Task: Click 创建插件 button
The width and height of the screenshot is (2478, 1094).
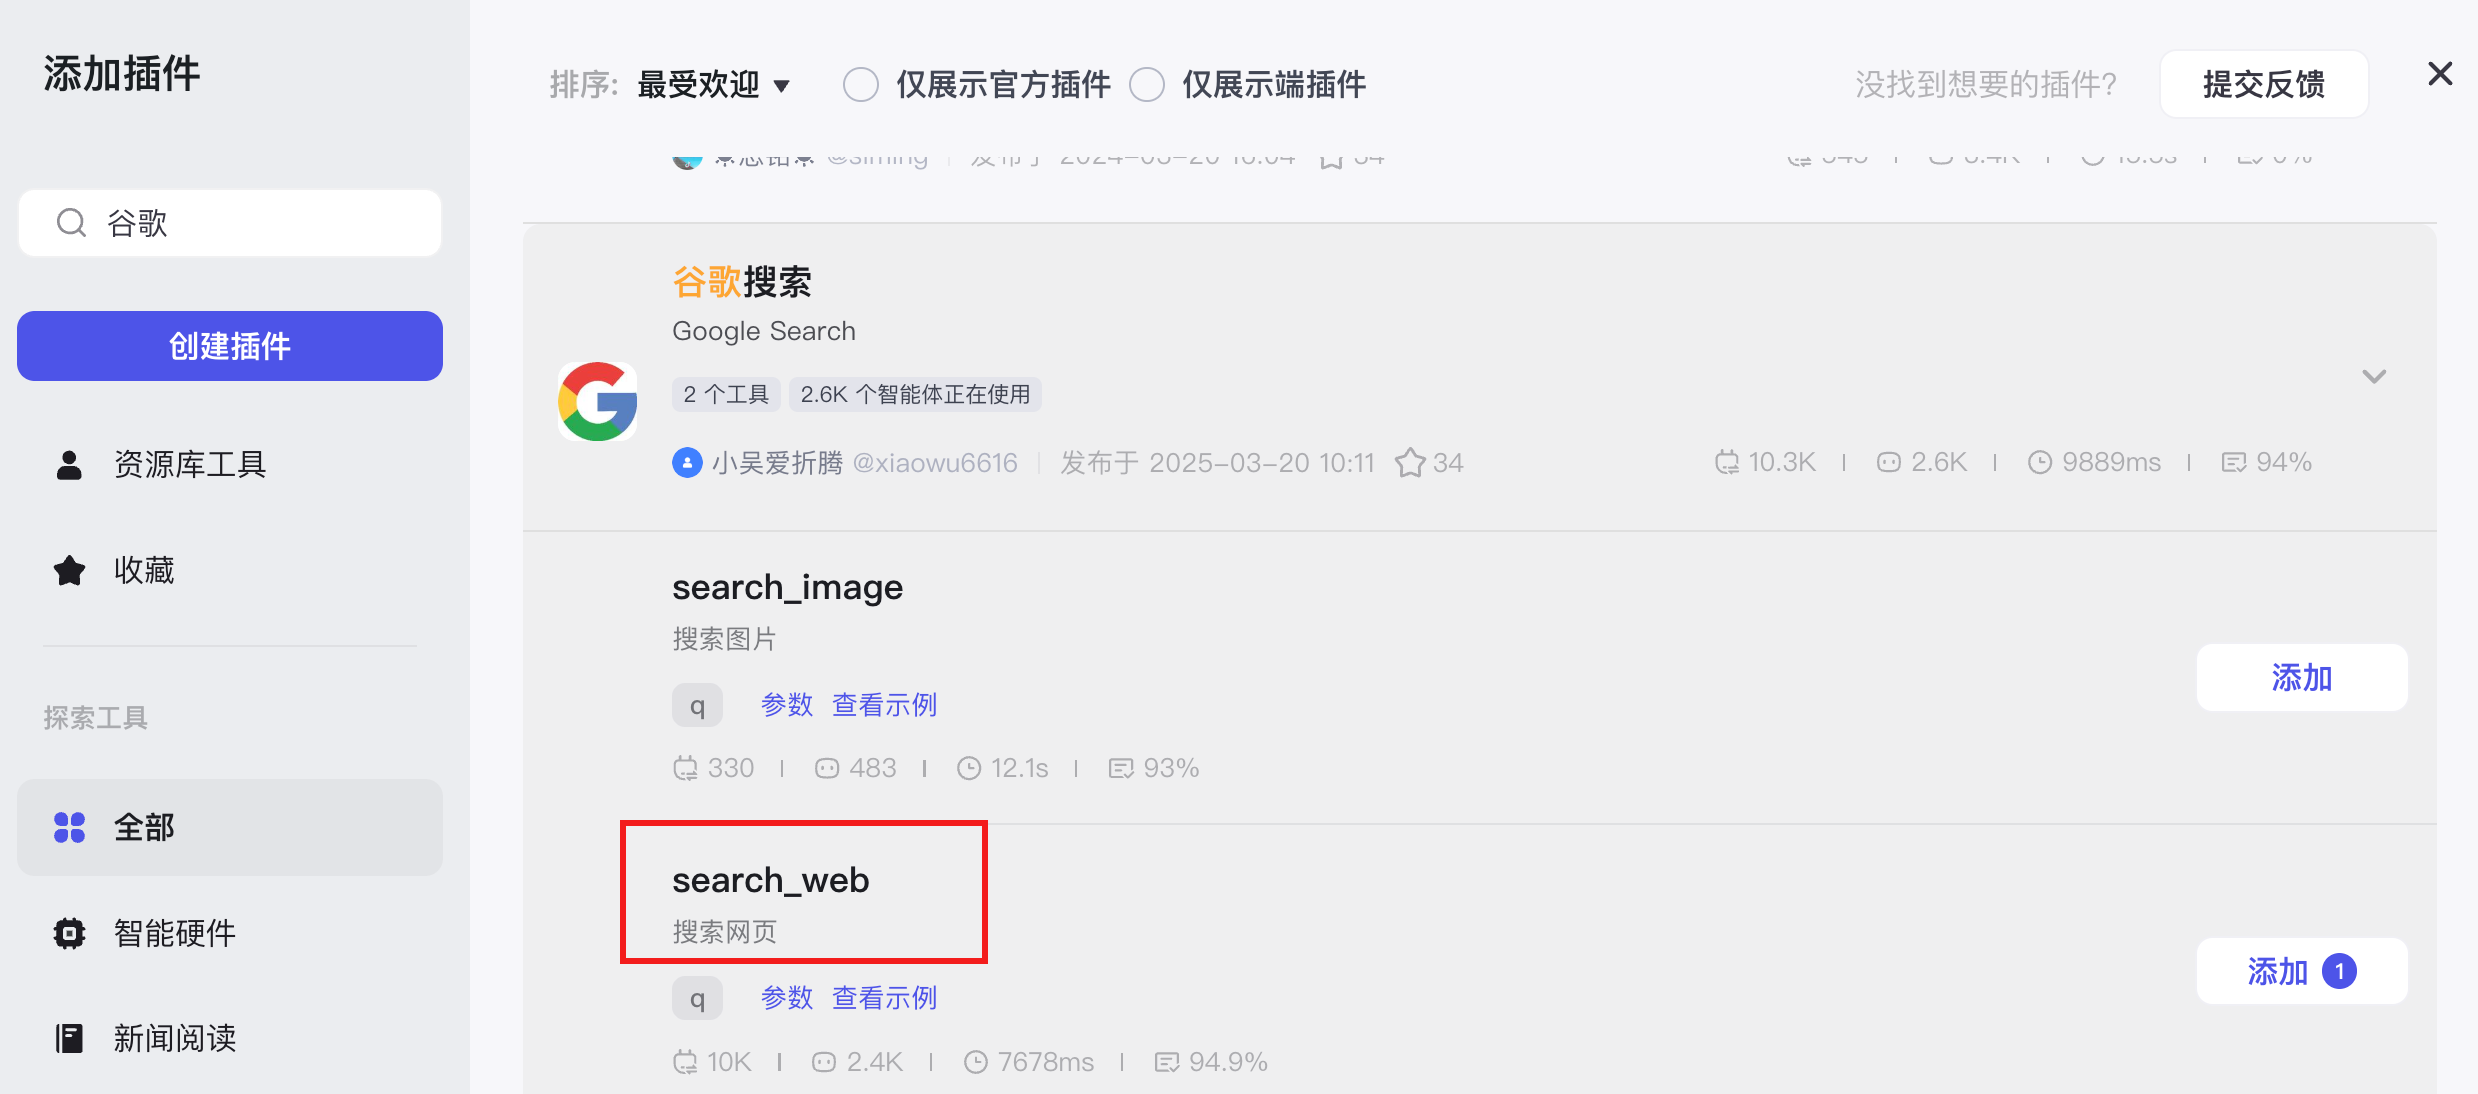Action: coord(229,346)
